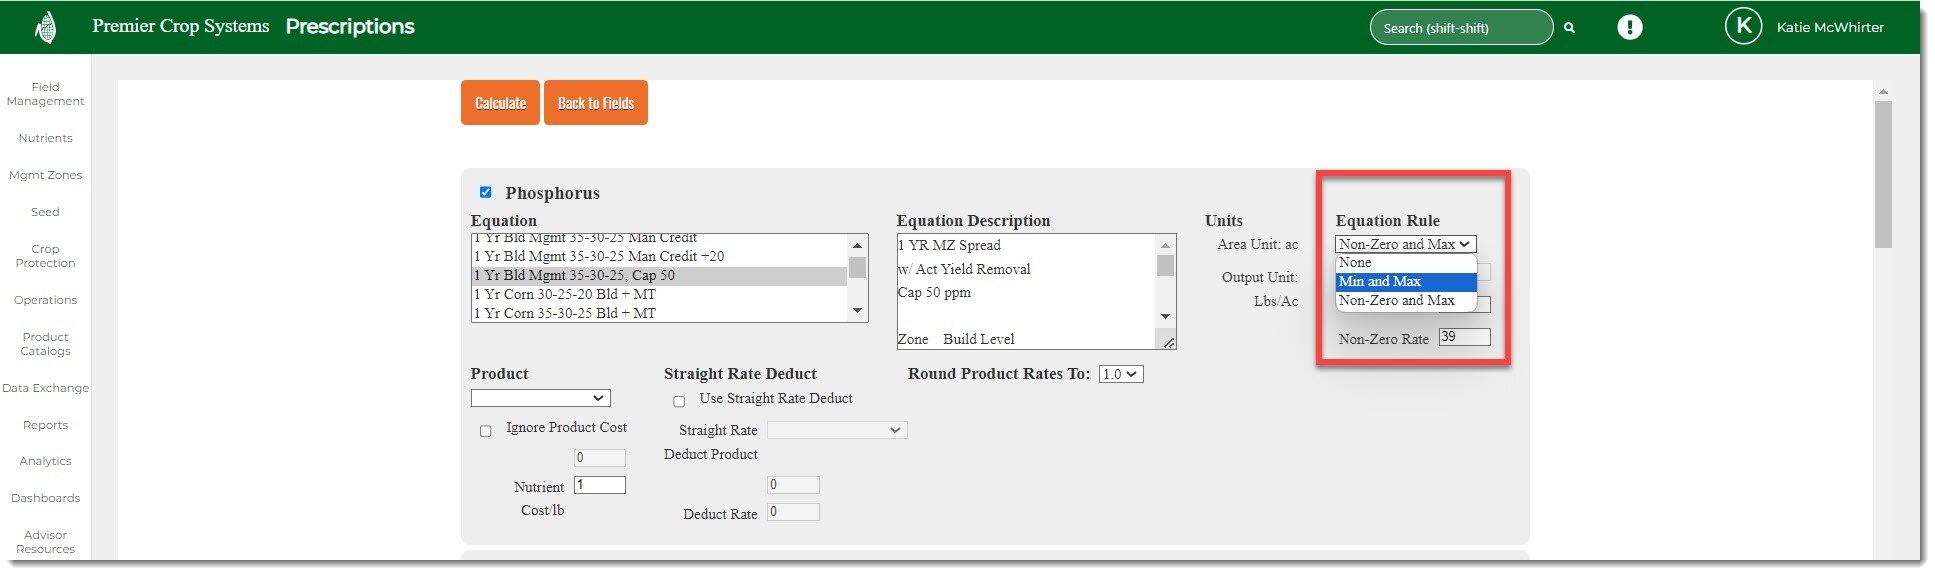Go to Data Exchange section
Image resolution: width=1935 pixels, height=575 pixels.
[x=45, y=388]
